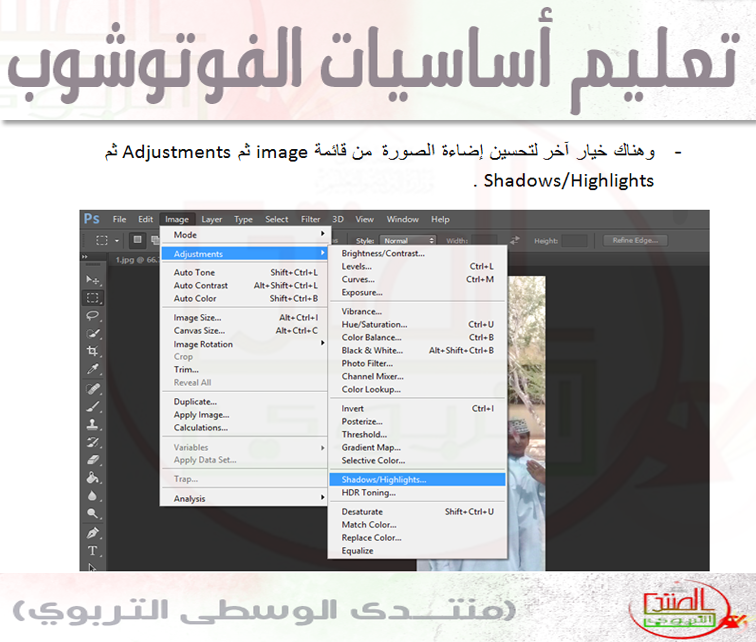Viewport: 756px width, 642px height.
Task: Click swap width and height icon
Action: pyautogui.click(x=514, y=240)
